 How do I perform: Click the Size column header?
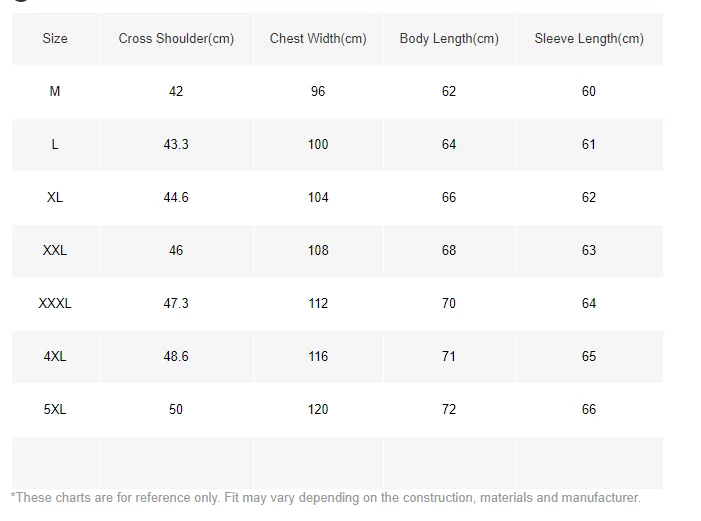(x=55, y=39)
